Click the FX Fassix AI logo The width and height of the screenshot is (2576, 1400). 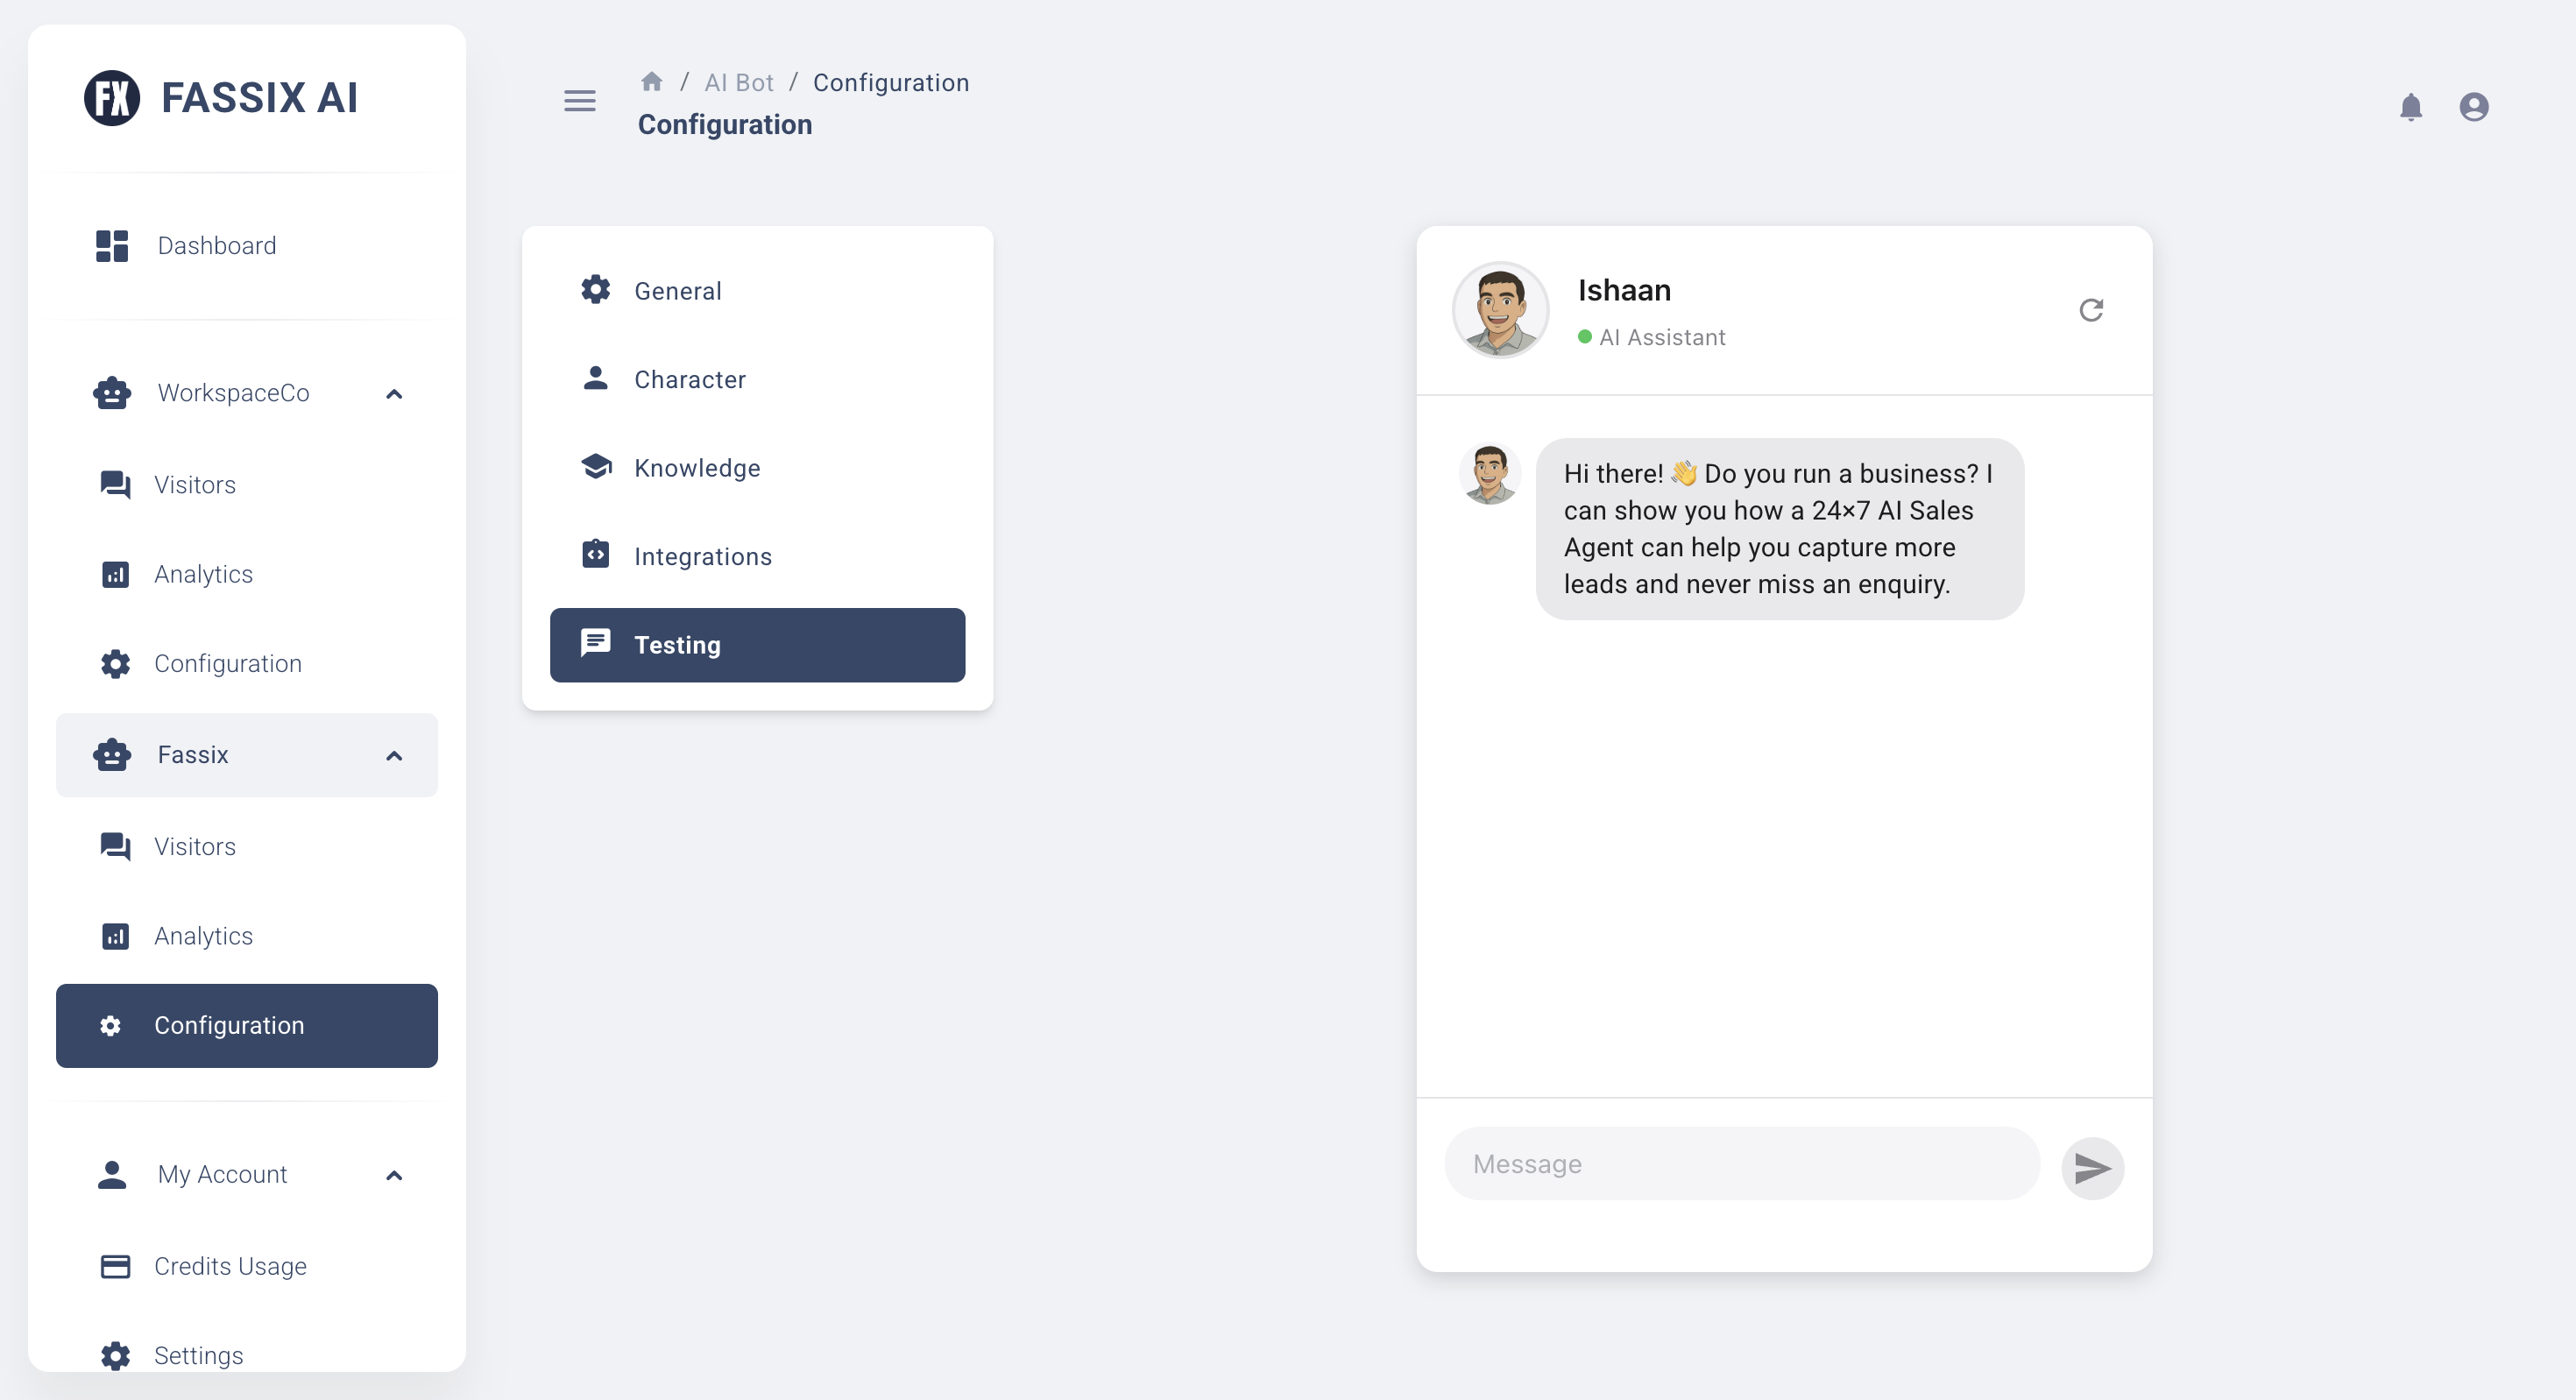[112, 98]
